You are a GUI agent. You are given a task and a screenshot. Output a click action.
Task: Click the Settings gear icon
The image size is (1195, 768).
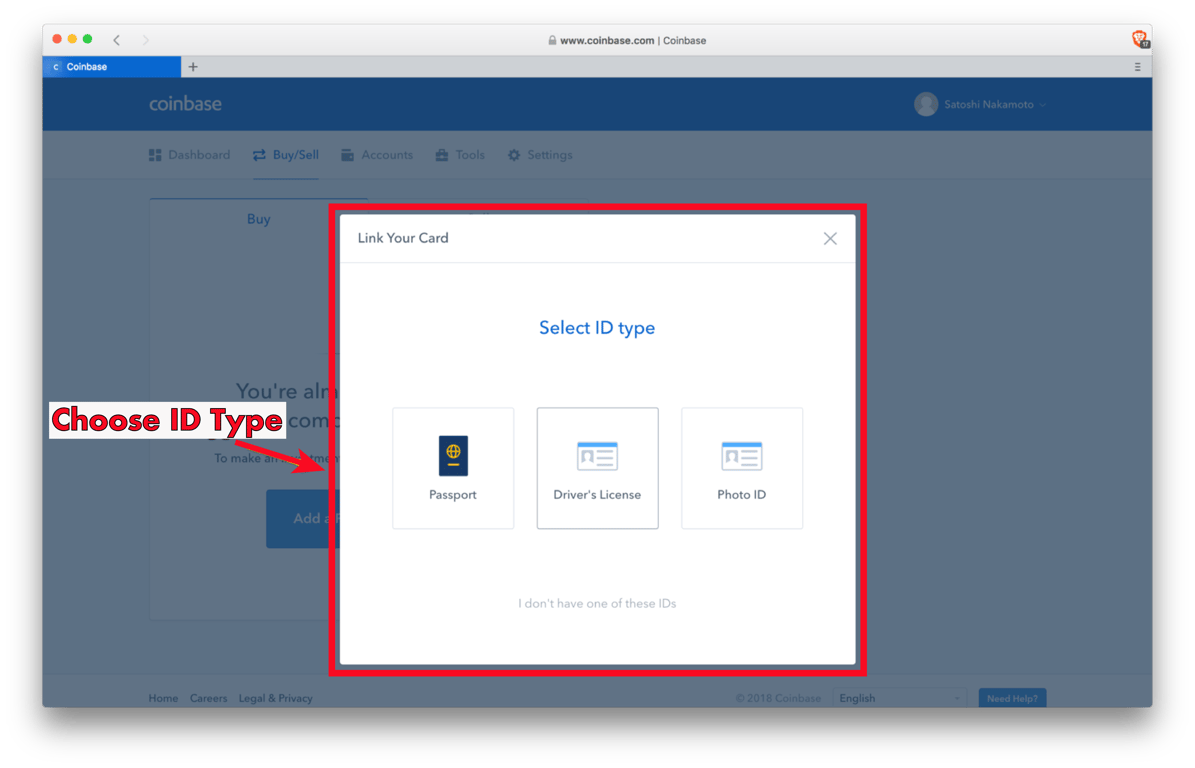point(513,155)
